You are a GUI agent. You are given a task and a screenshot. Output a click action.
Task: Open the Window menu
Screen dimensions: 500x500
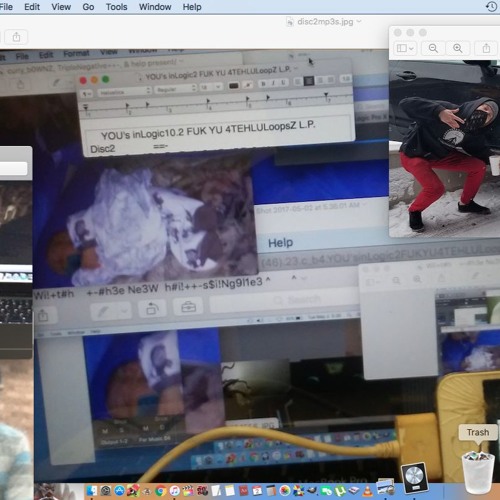(x=155, y=7)
